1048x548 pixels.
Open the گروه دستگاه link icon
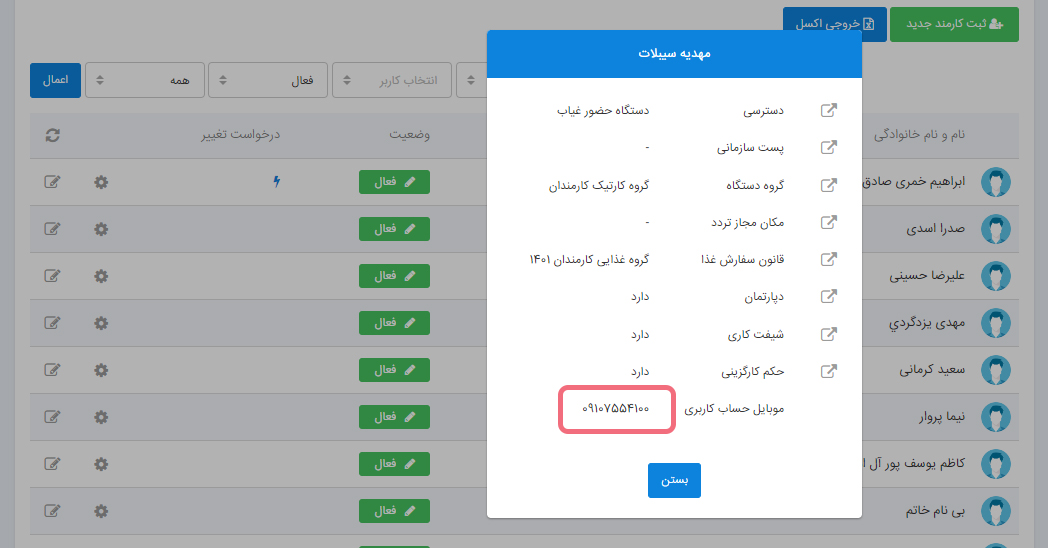tap(828, 185)
